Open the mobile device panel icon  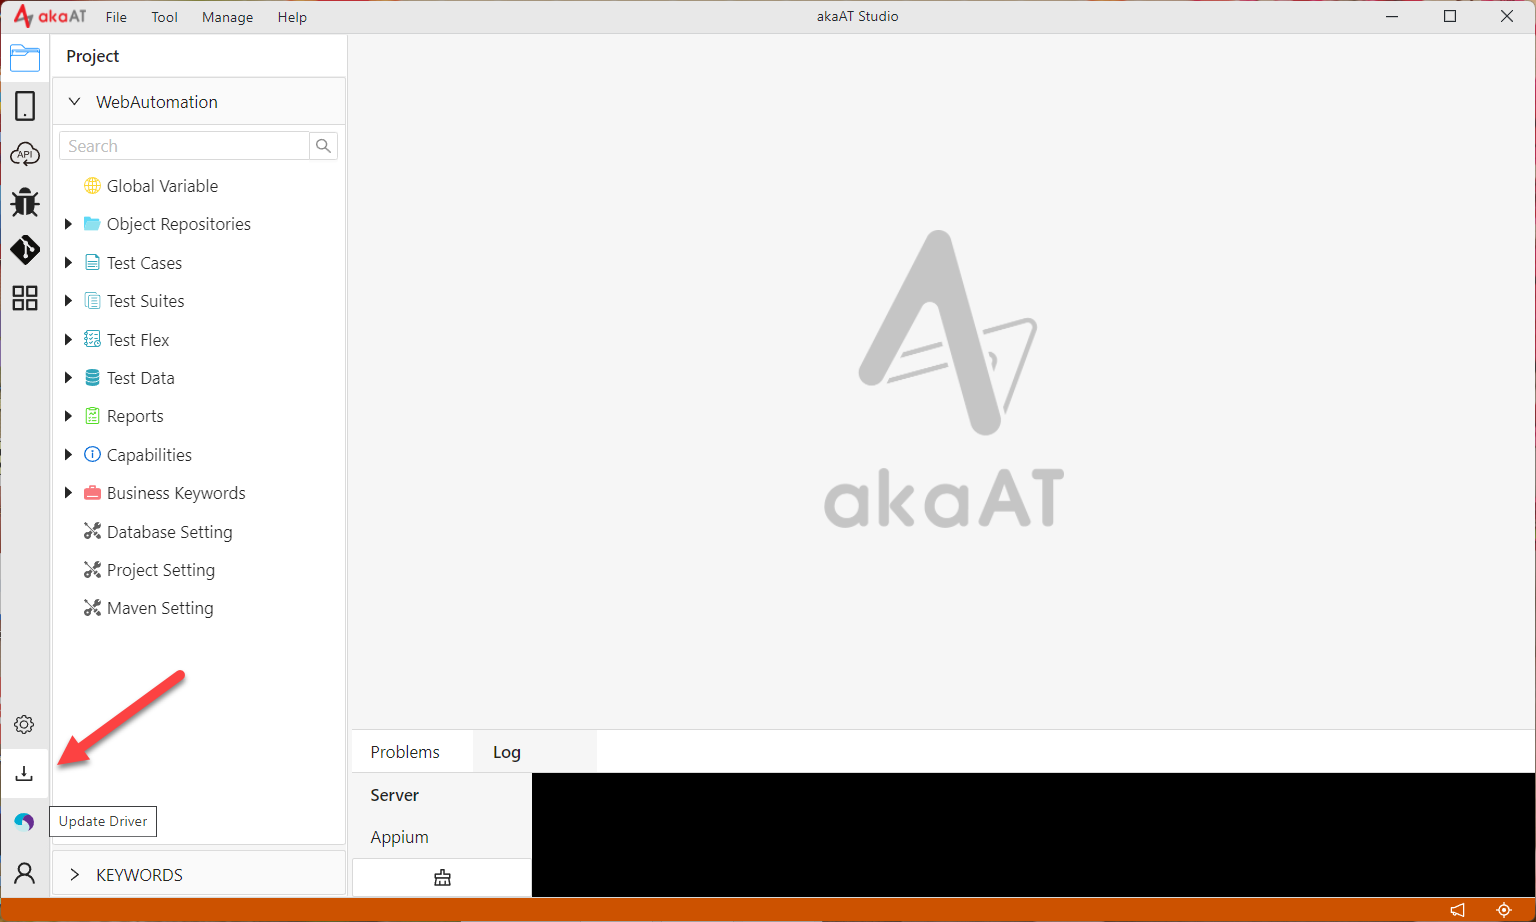click(25, 106)
